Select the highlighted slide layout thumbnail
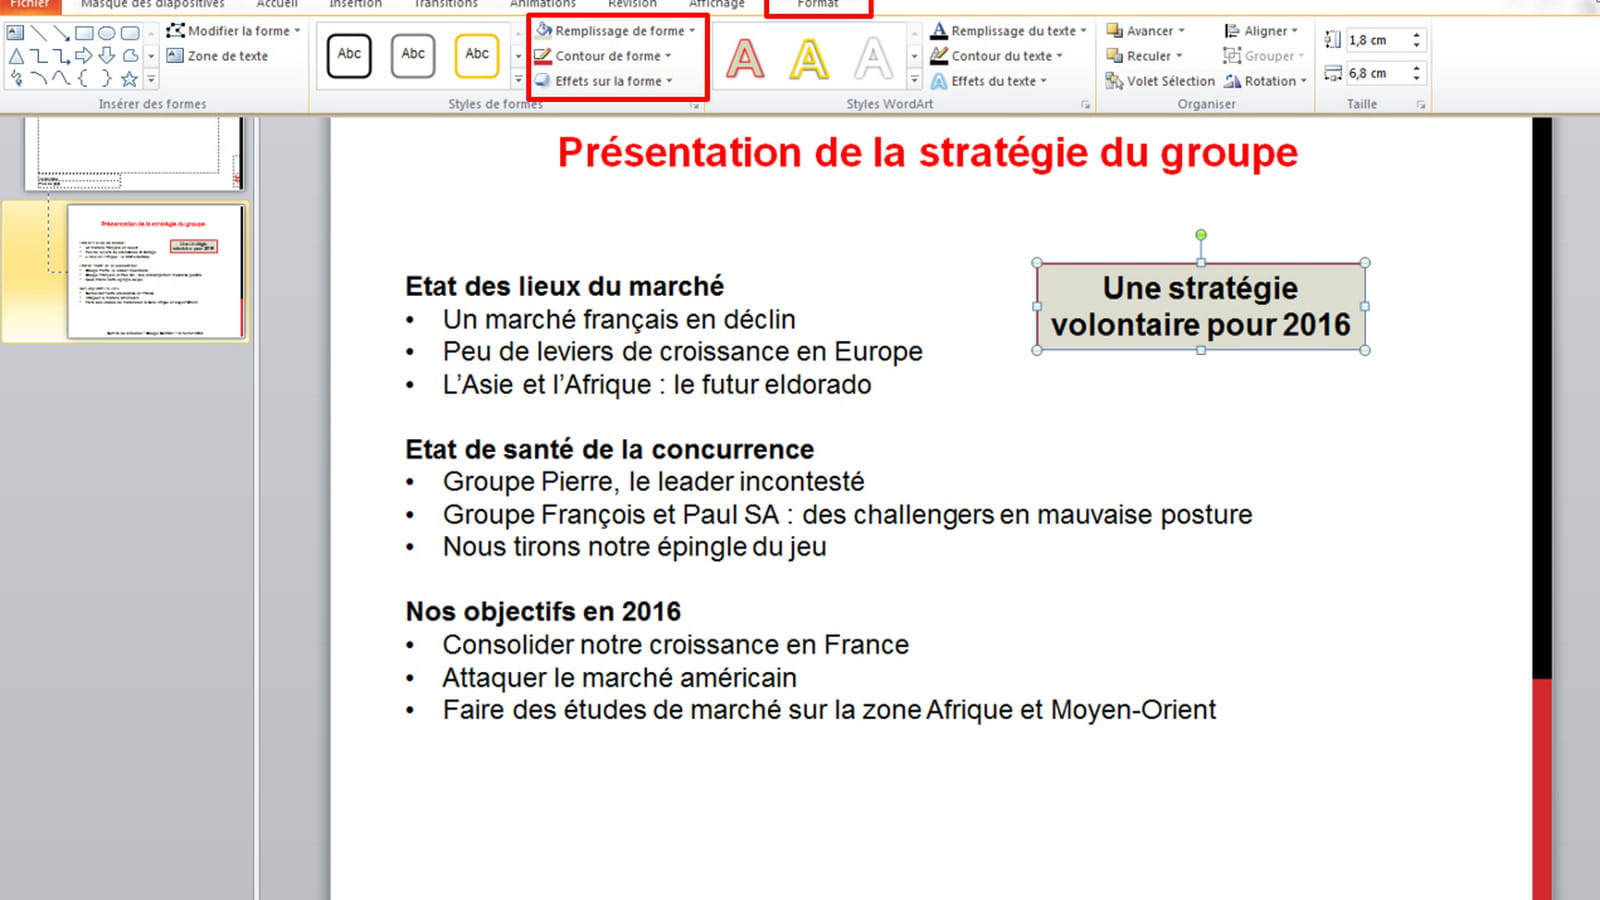 tap(155, 271)
